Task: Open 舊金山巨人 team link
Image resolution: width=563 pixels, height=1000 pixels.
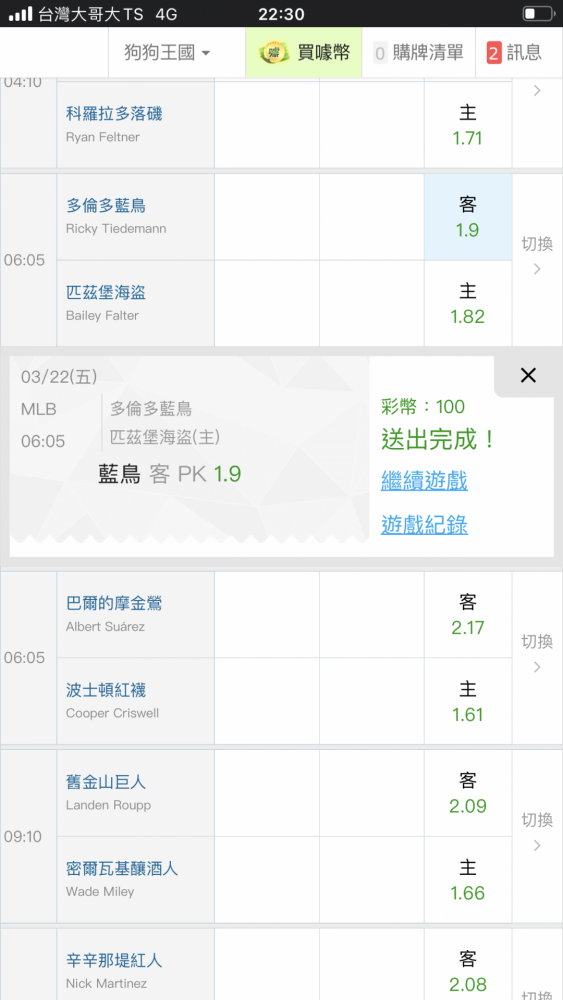Action: tap(106, 782)
